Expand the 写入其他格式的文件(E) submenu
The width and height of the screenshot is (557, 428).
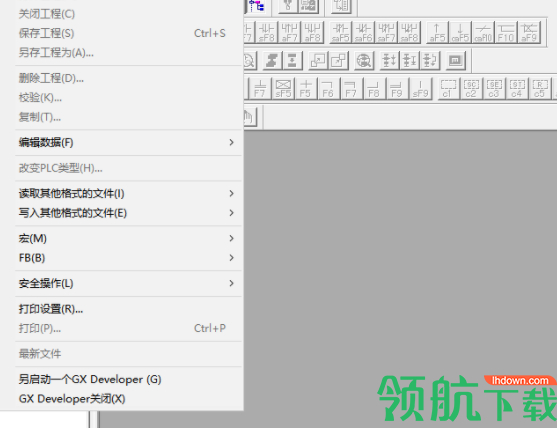128,213
